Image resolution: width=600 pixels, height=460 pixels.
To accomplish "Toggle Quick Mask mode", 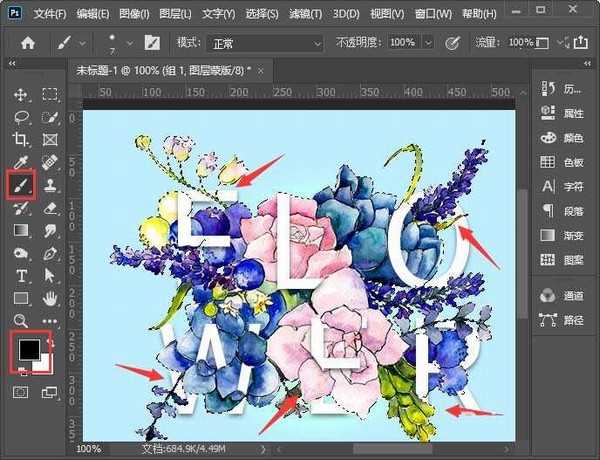I will pos(20,393).
